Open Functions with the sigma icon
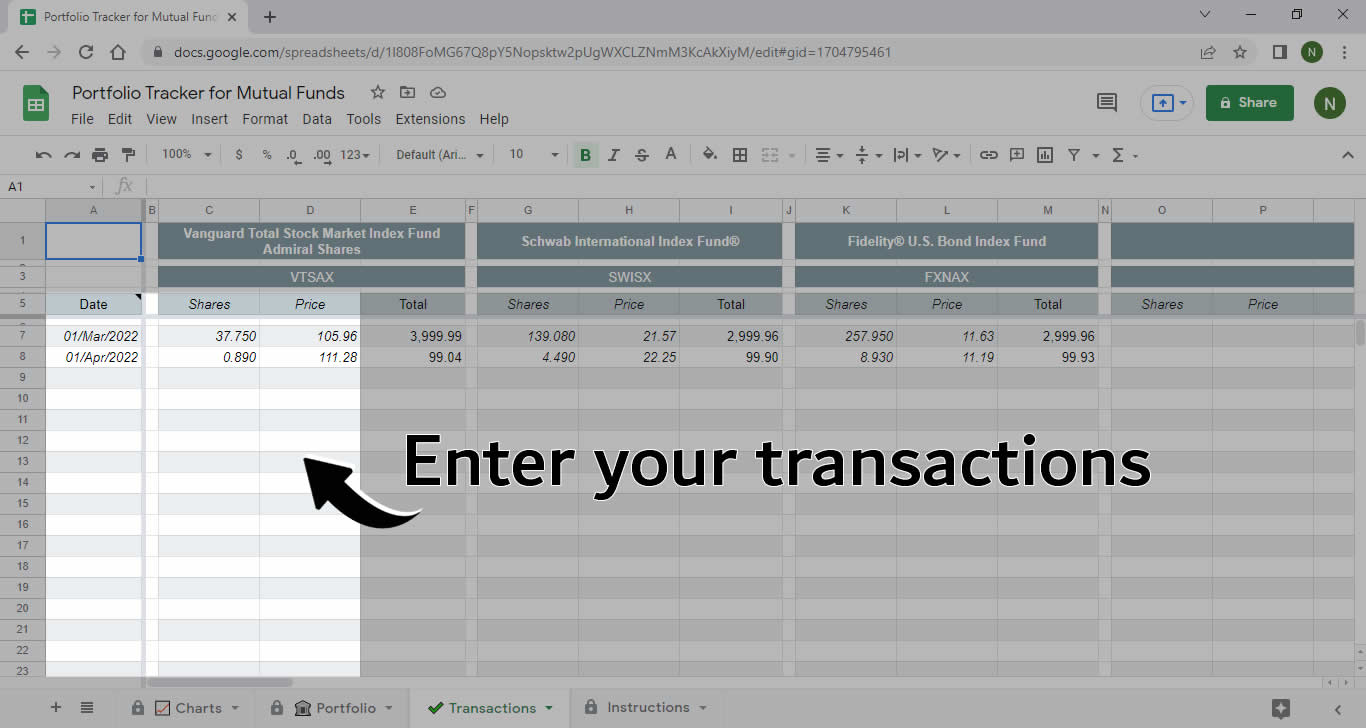1366x728 pixels. pos(1120,154)
